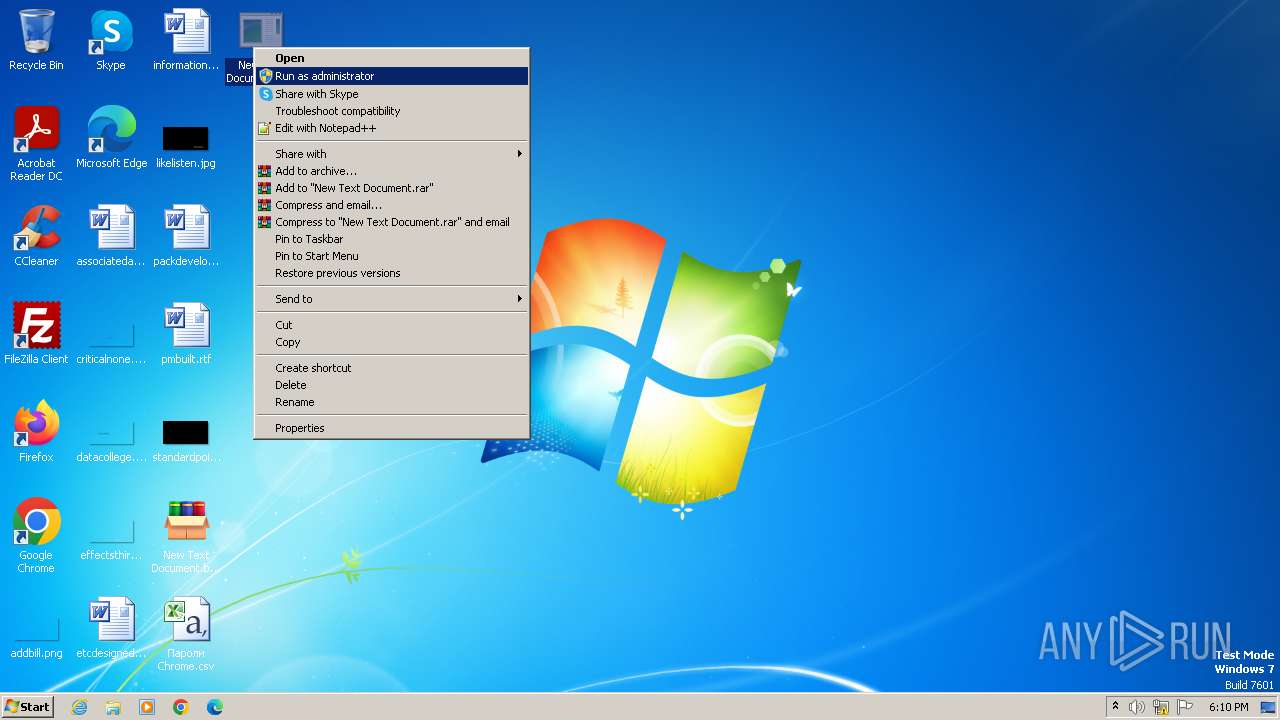Select the CCleaner desktop icon
The height and width of the screenshot is (720, 1280).
(x=36, y=236)
